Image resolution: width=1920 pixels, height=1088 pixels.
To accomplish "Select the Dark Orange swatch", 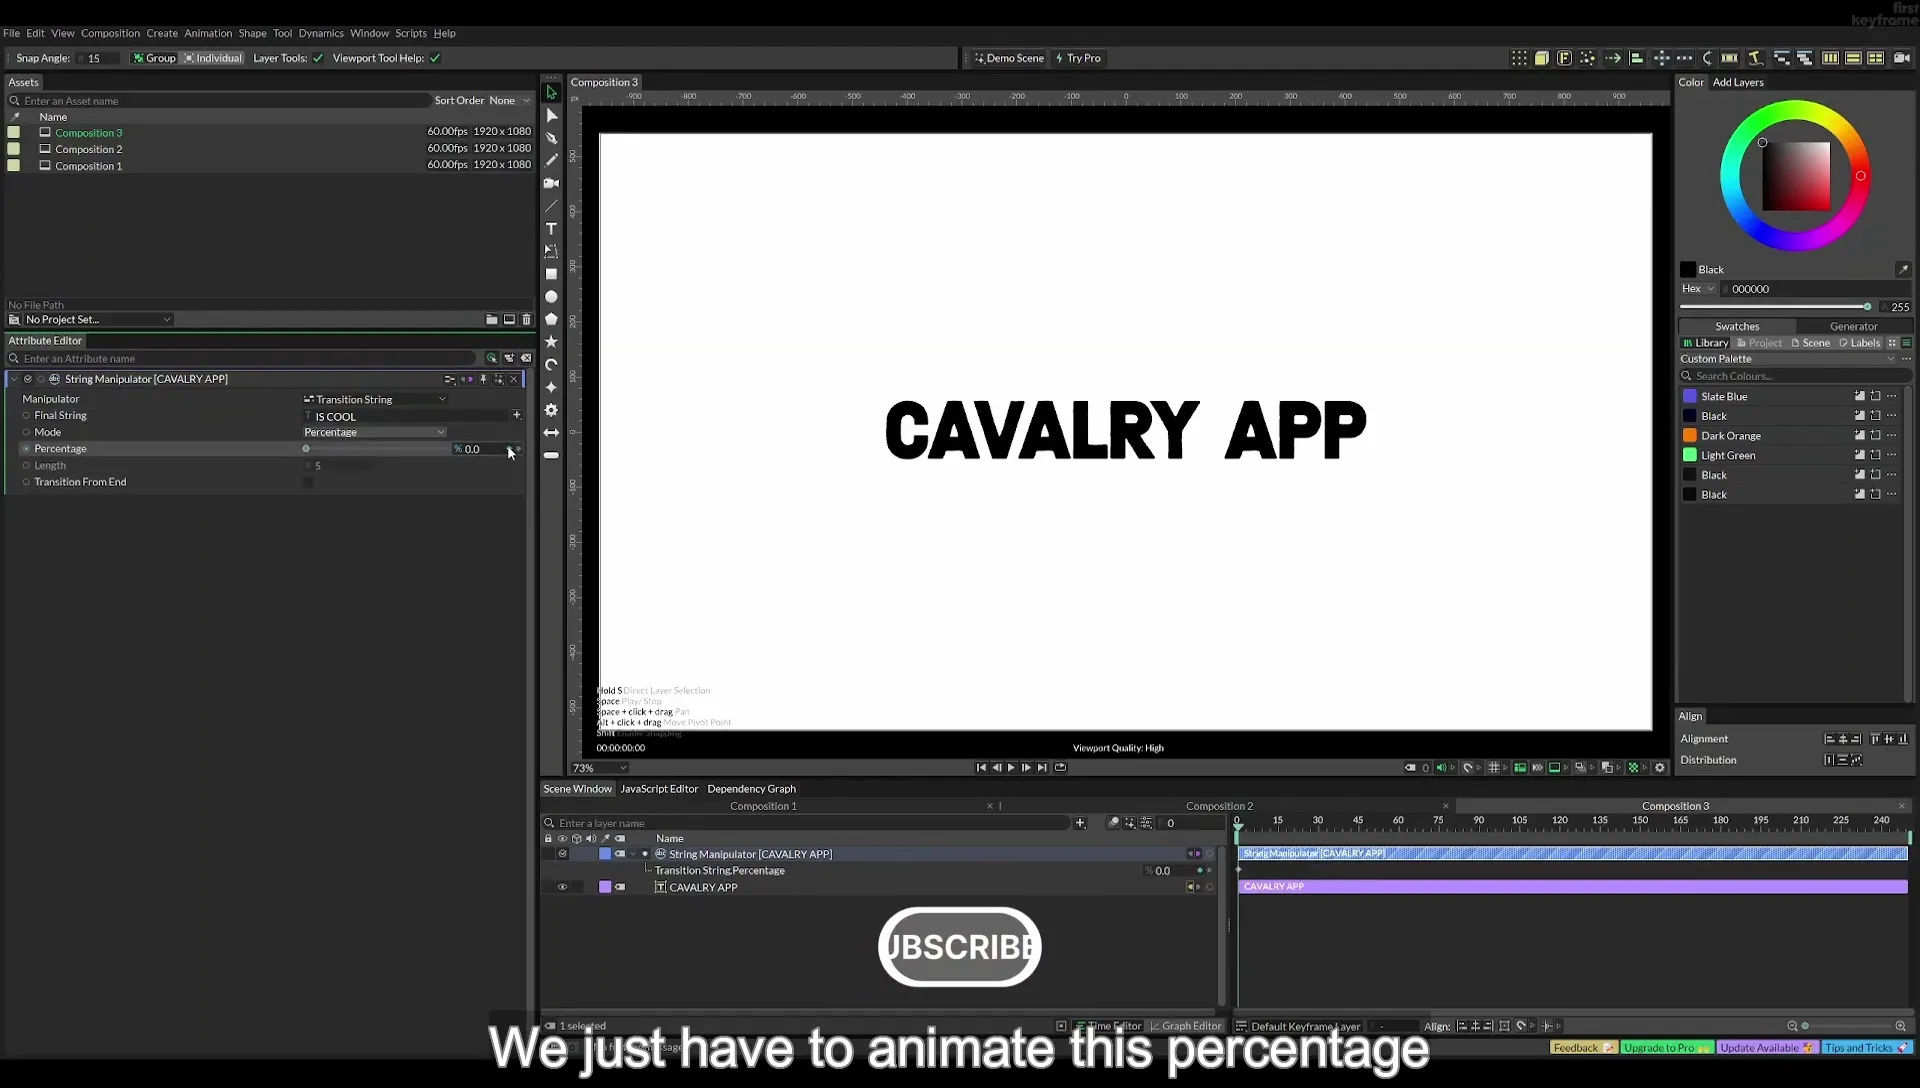I will click(x=1690, y=436).
